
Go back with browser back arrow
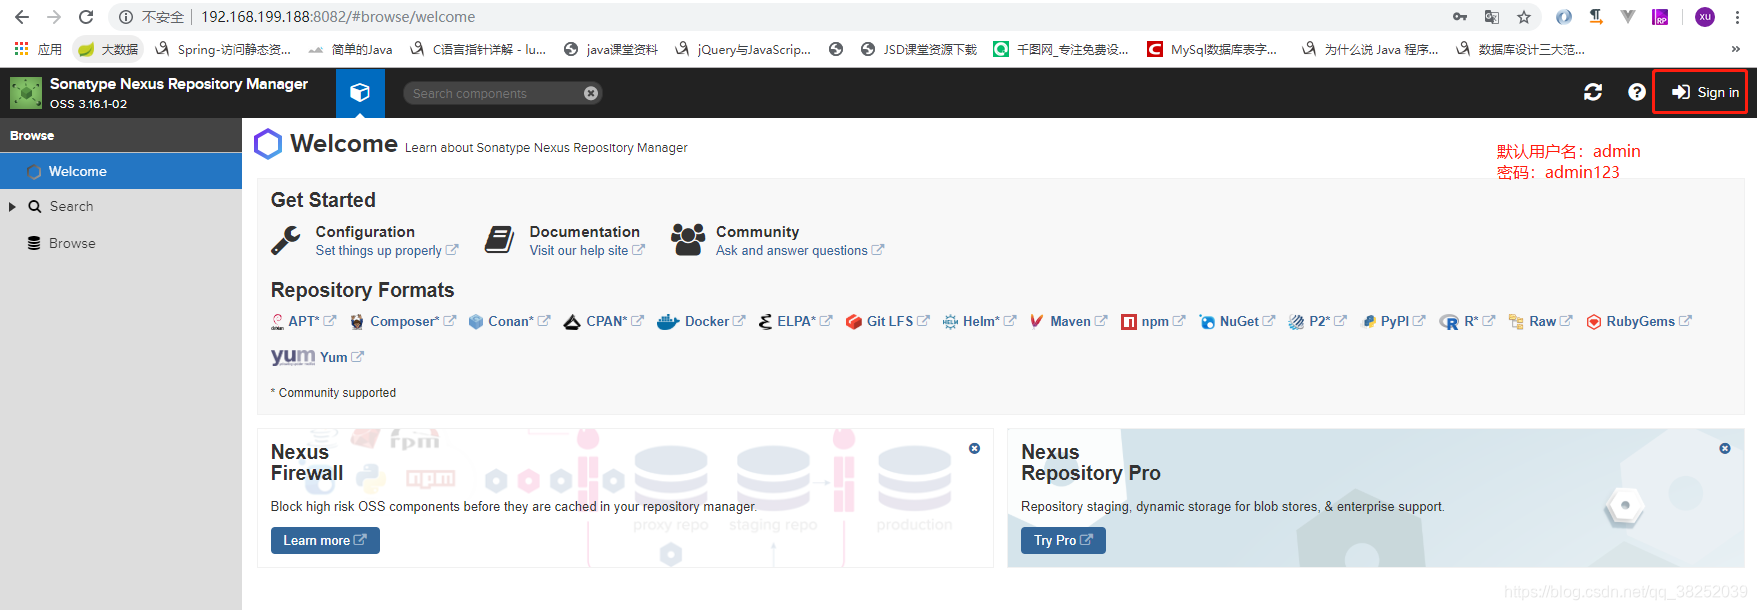point(22,17)
